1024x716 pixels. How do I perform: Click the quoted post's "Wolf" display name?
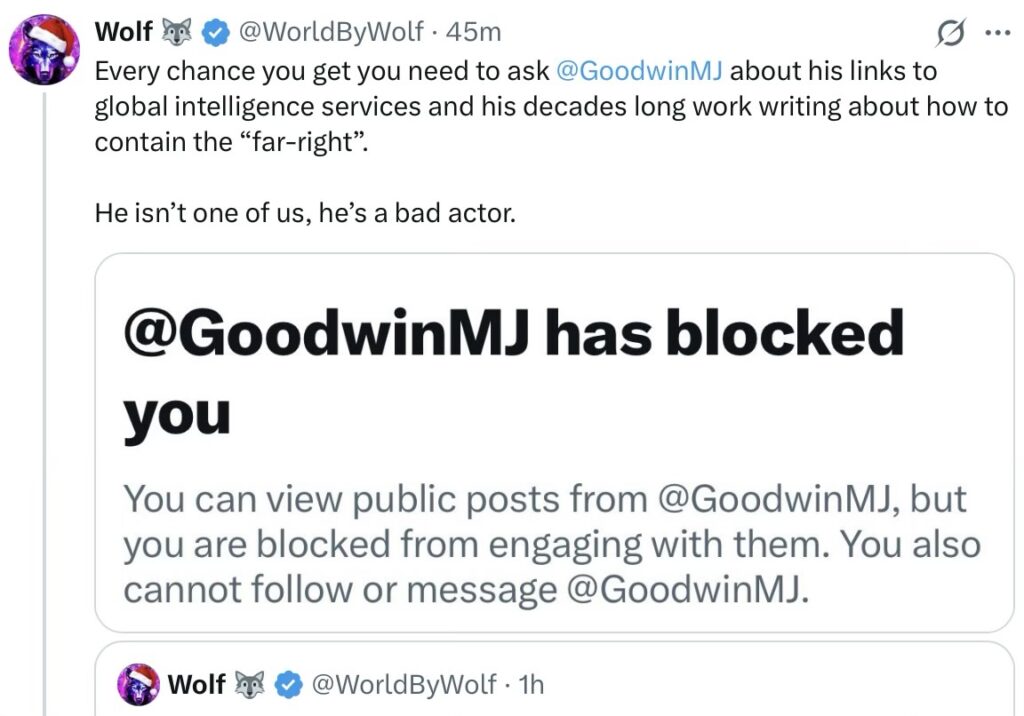(x=196, y=685)
